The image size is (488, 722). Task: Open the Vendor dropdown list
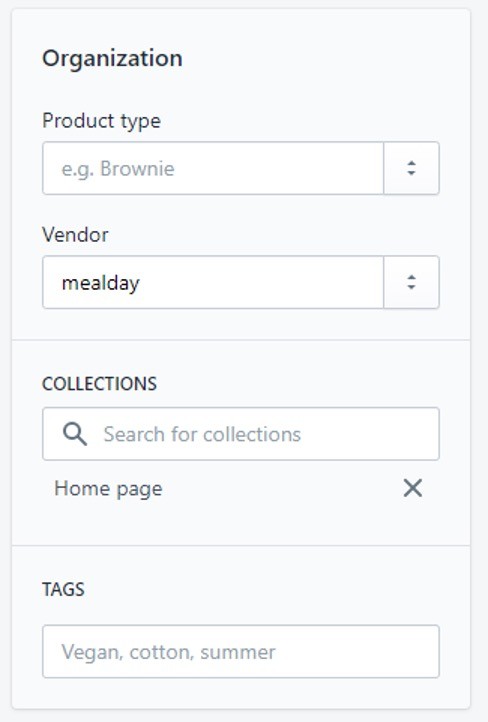411,282
